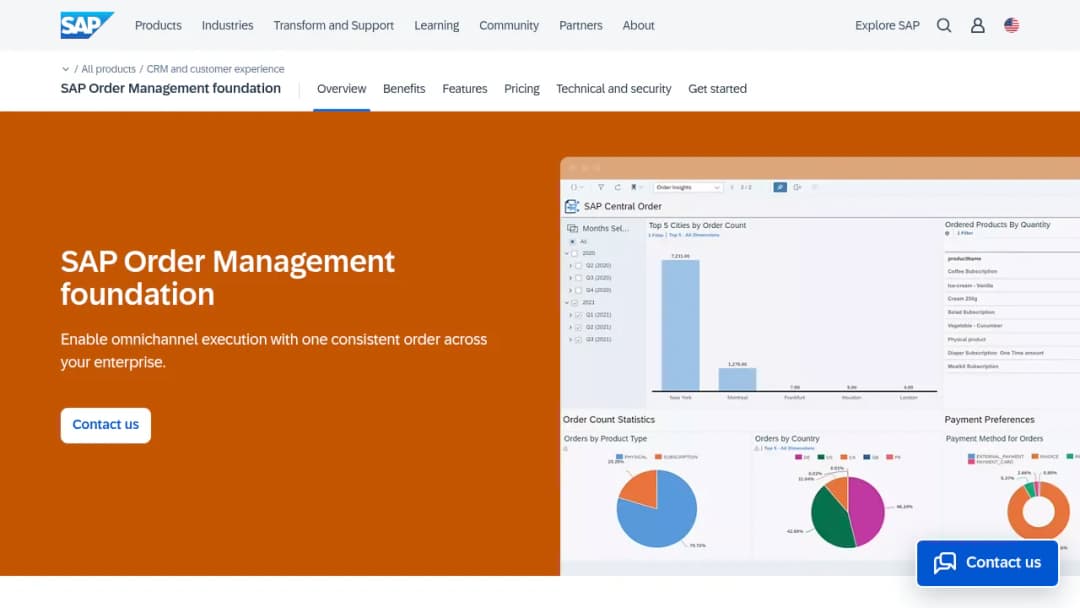Switch to the Features tab

click(465, 89)
